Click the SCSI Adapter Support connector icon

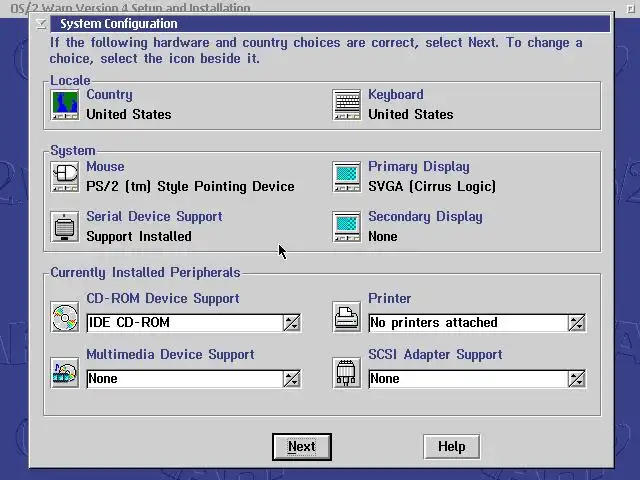click(347, 373)
